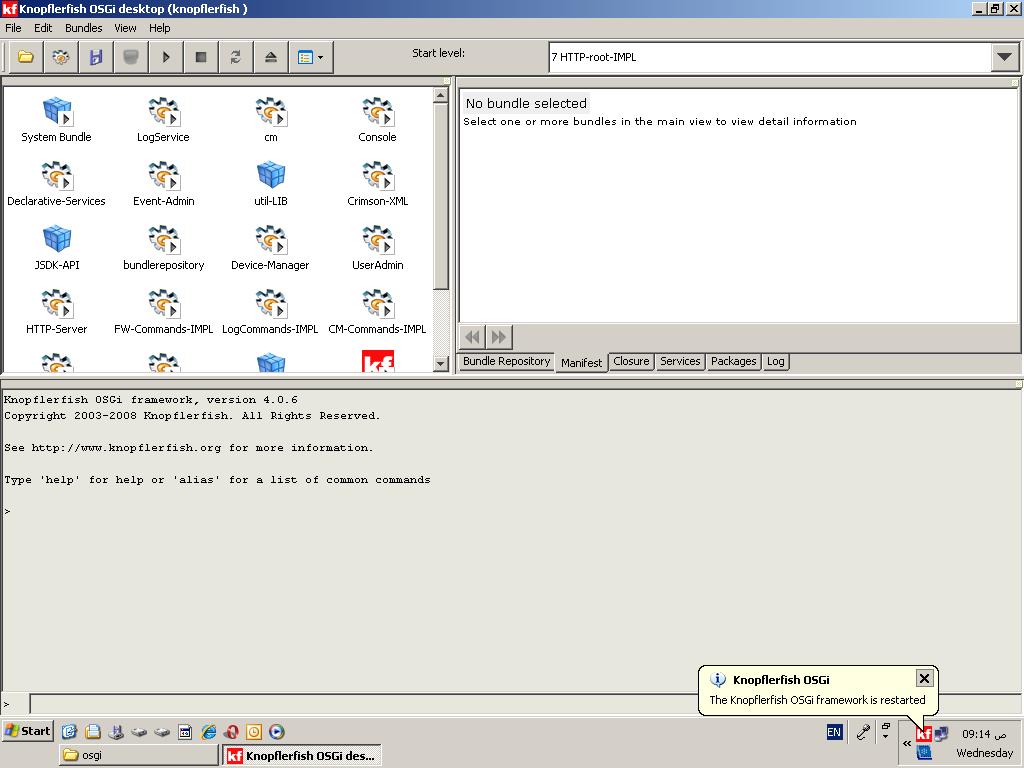The image size is (1024, 768).
Task: Open the Help menu
Action: pos(159,28)
